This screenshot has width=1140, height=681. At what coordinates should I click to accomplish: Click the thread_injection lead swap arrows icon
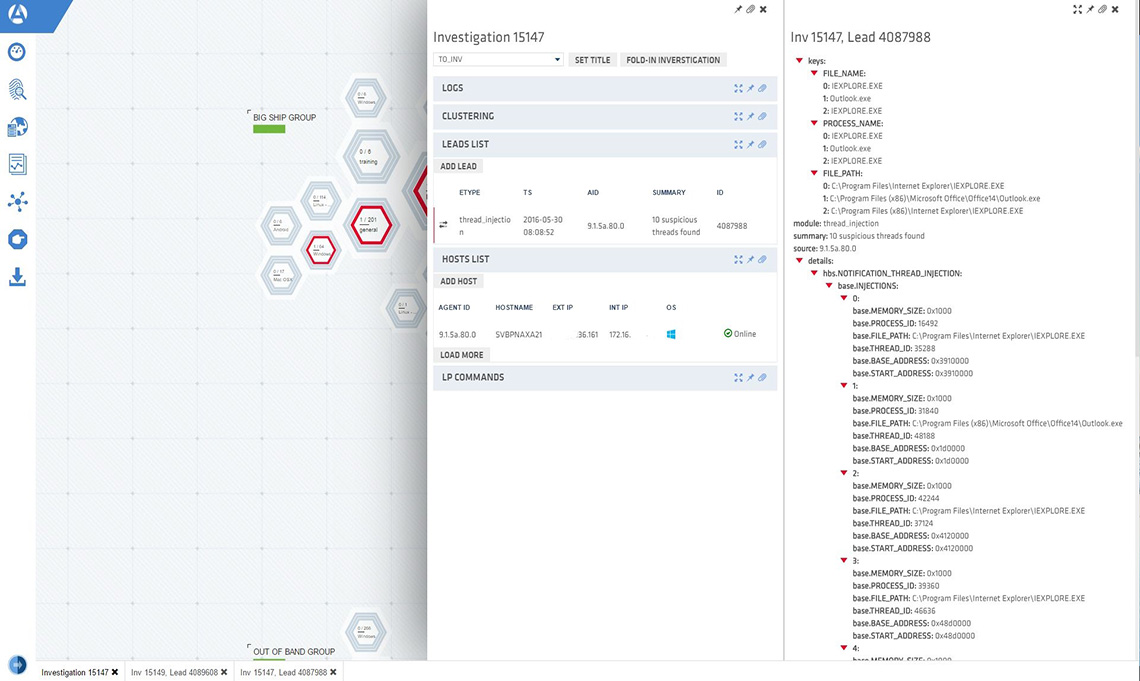443,225
